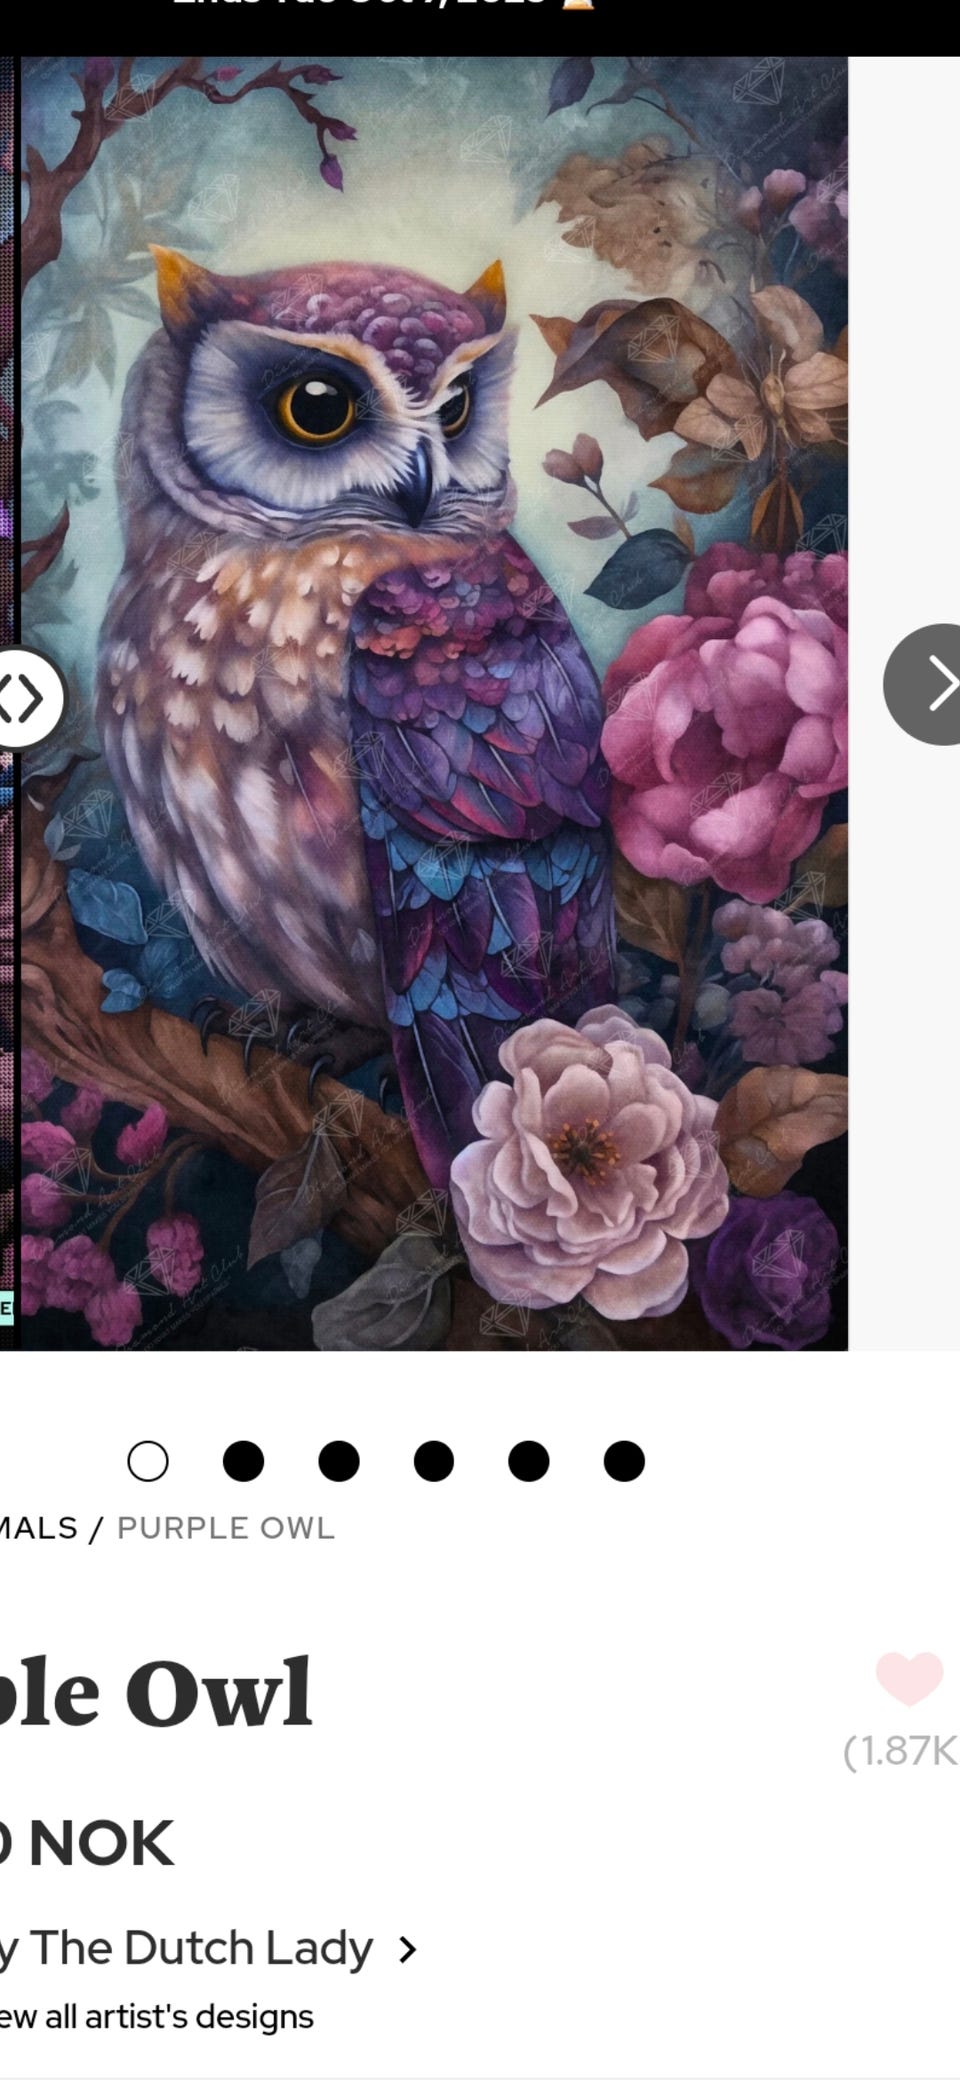960x2080 pixels.
Task: Add Purple Owl to favorites with heart
Action: point(909,1678)
